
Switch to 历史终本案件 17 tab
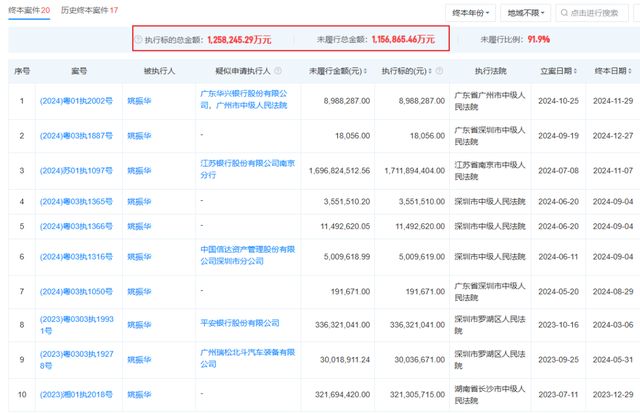pos(89,10)
